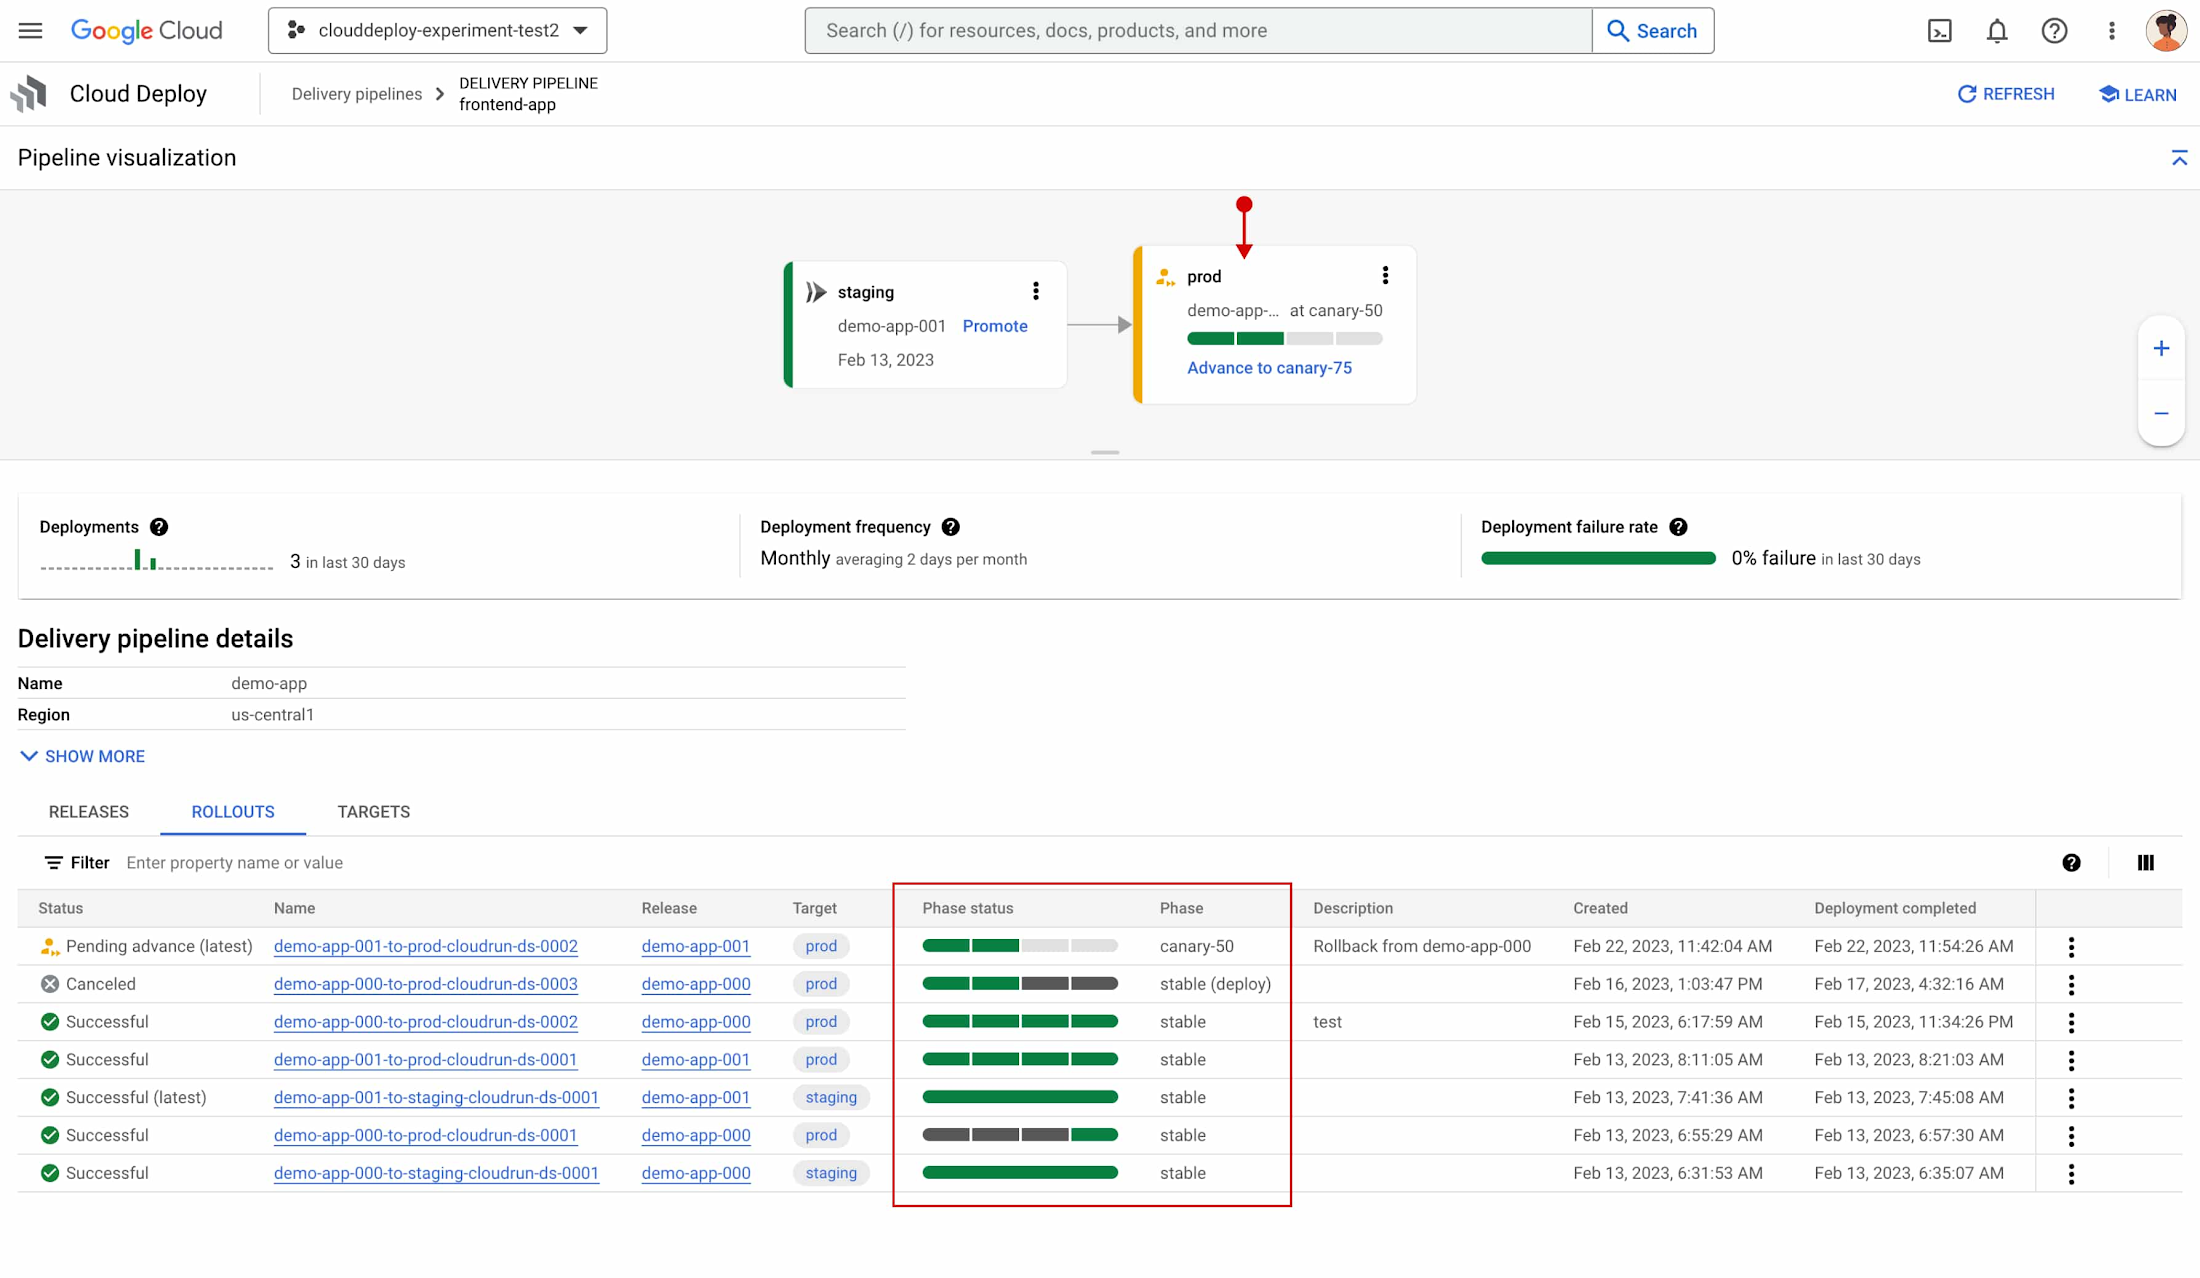Show help for Deployment frequency
This screenshot has height=1278, width=2200.
[950, 527]
